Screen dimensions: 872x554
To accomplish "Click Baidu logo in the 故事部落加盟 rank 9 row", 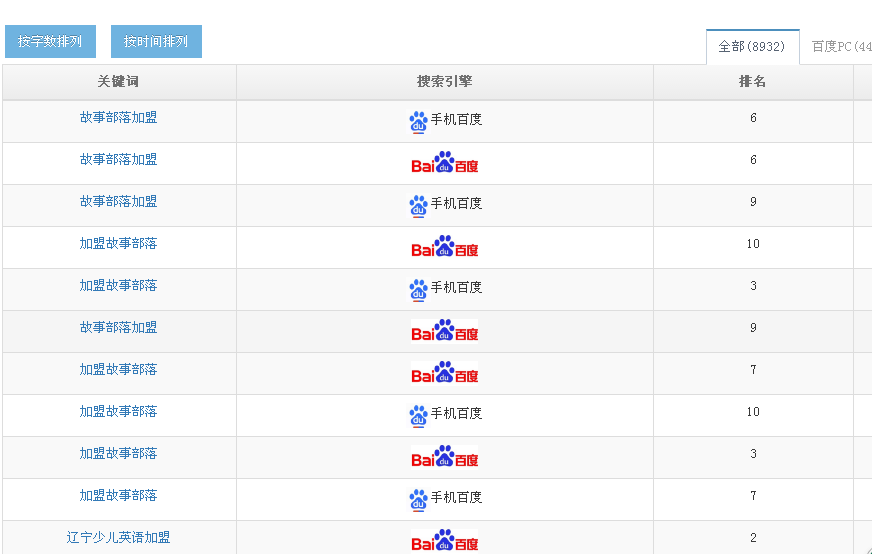I will coord(445,331).
